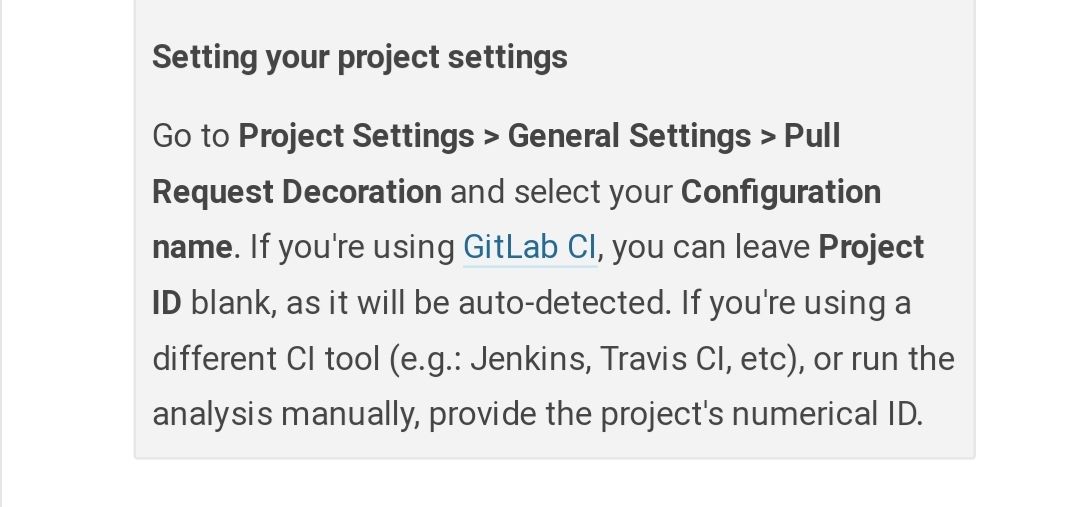This screenshot has width=1080, height=507.
Task: Click the words 'you can leave'
Action: (711, 248)
